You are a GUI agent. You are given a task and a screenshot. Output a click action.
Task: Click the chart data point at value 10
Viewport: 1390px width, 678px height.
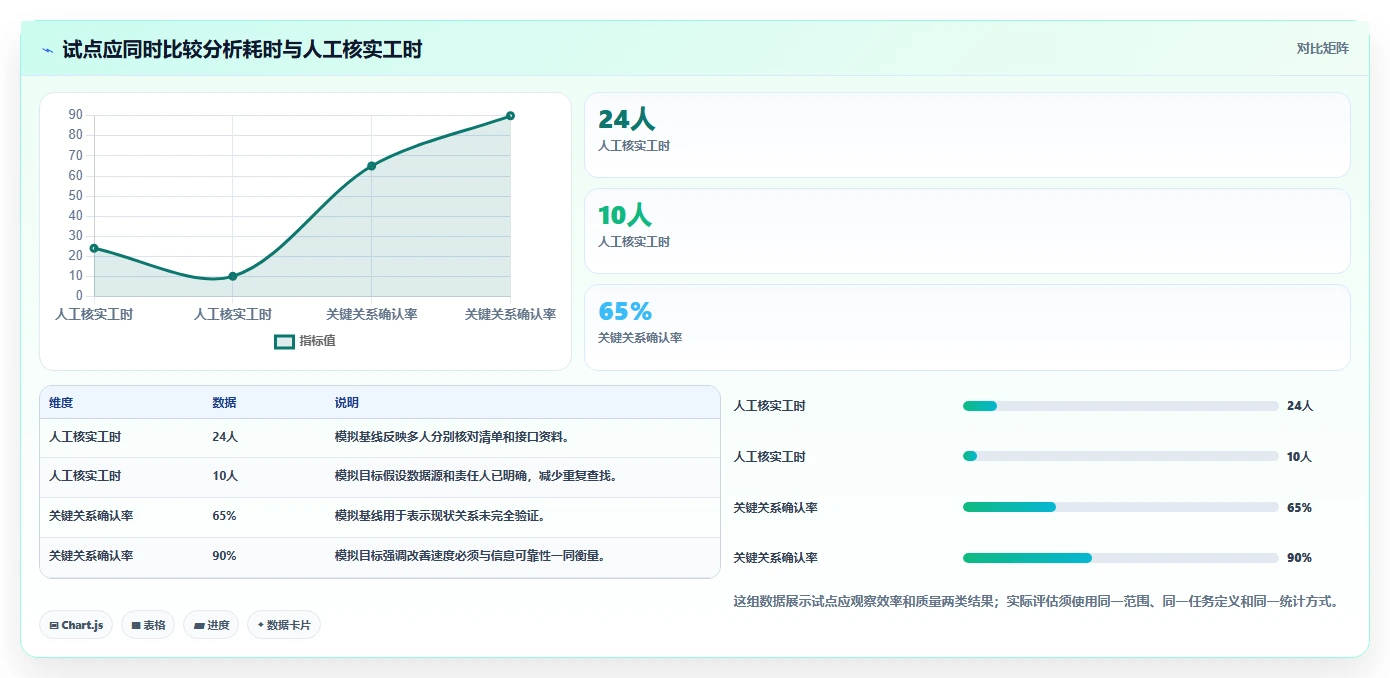coord(233,276)
